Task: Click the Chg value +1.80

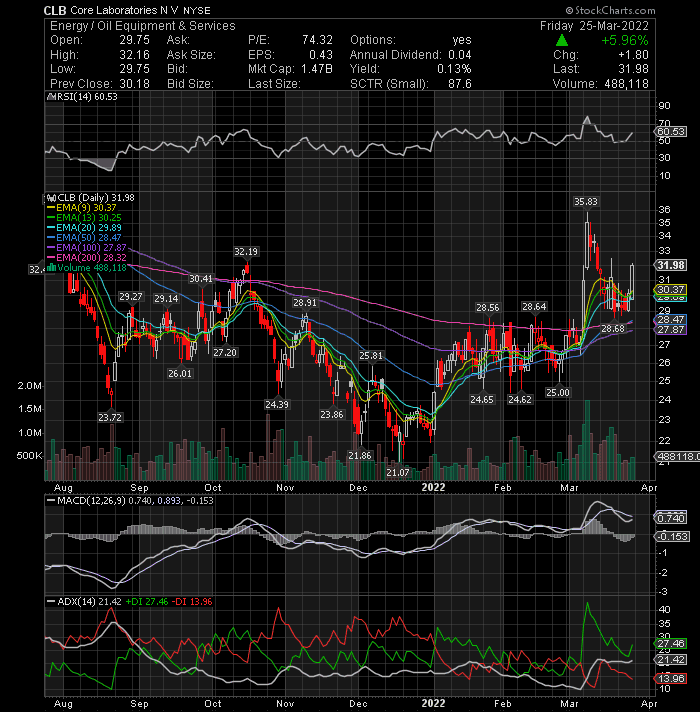Action: 633,54
